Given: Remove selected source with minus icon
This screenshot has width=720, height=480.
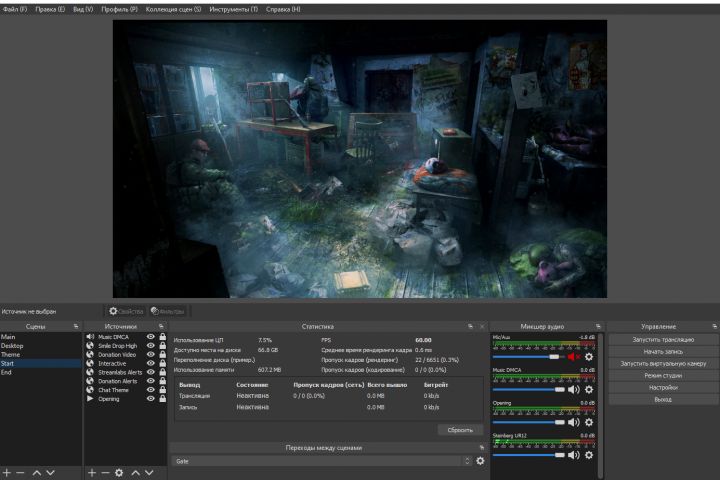Looking at the screenshot, I should pos(105,472).
